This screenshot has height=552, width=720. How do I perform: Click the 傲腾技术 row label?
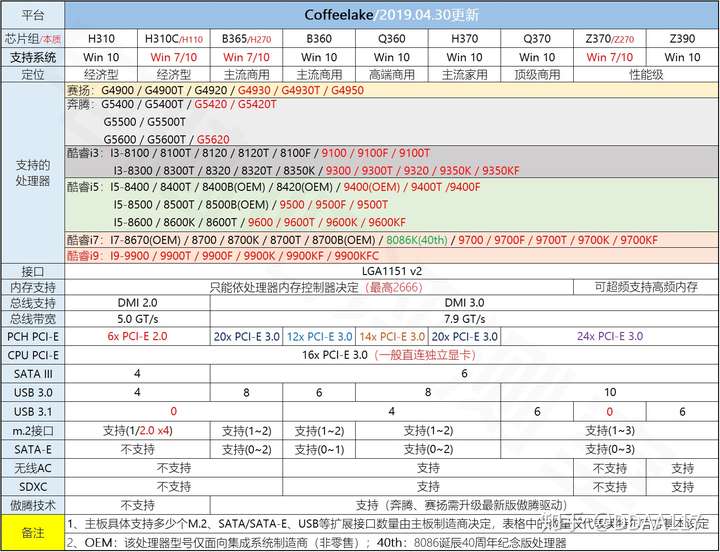(33, 506)
